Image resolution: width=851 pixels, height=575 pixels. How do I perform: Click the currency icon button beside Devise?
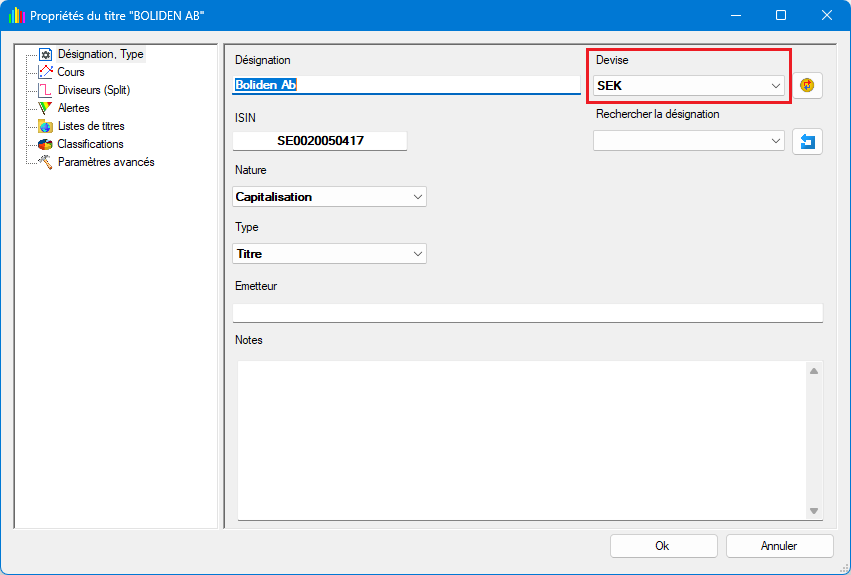click(807, 86)
